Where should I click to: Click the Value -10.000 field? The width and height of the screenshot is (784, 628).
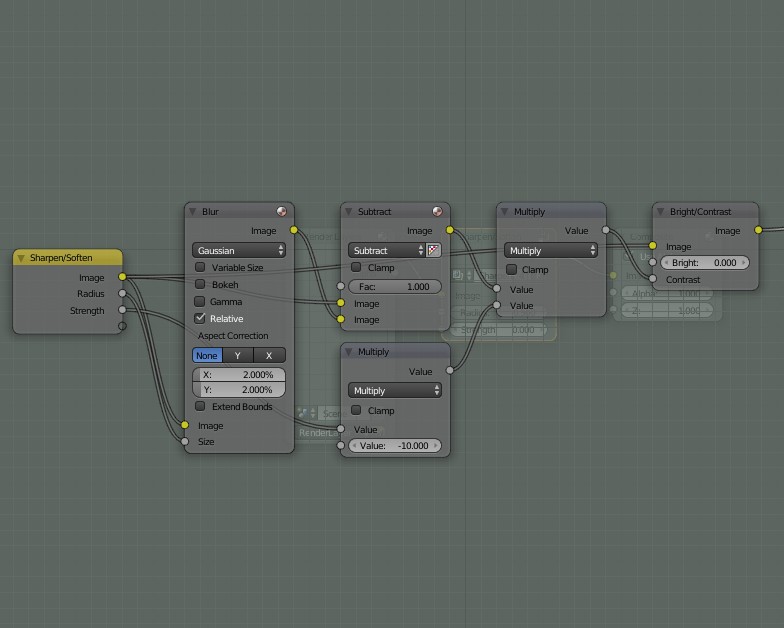pyautogui.click(x=394, y=446)
